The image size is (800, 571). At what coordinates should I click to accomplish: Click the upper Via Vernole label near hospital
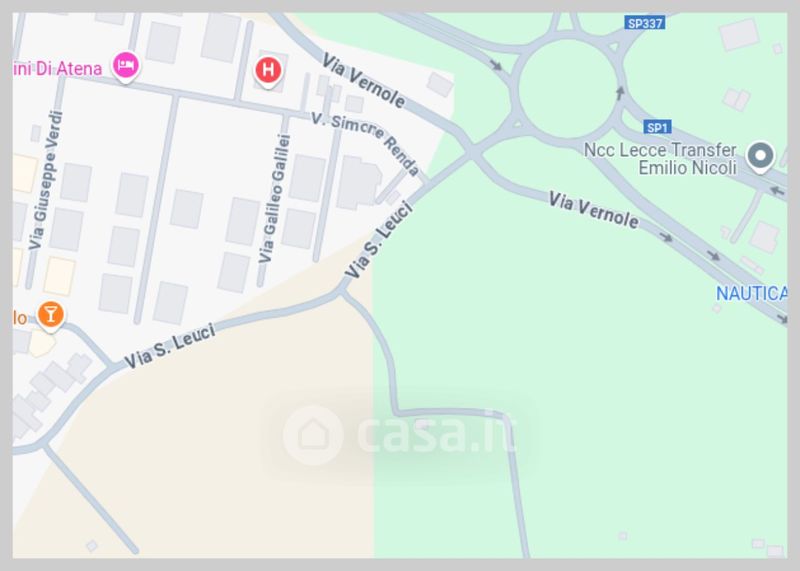pyautogui.click(x=363, y=81)
